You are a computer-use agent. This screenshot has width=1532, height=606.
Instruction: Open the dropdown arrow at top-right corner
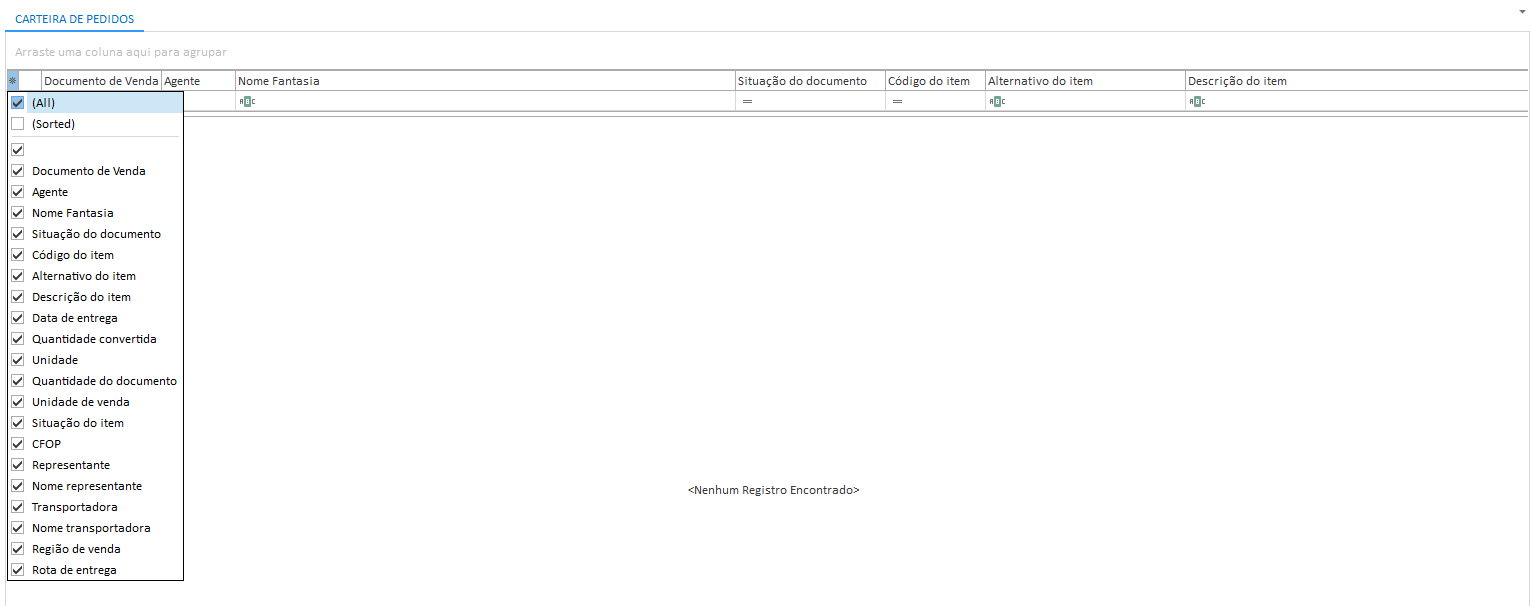click(1521, 14)
